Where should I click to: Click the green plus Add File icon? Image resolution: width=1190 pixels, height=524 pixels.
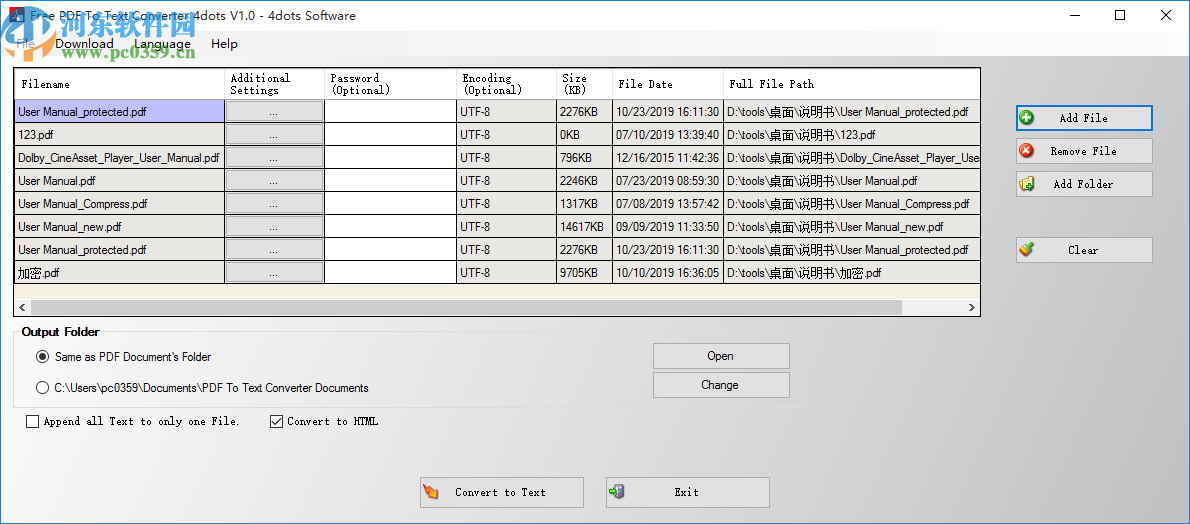pyautogui.click(x=1026, y=118)
